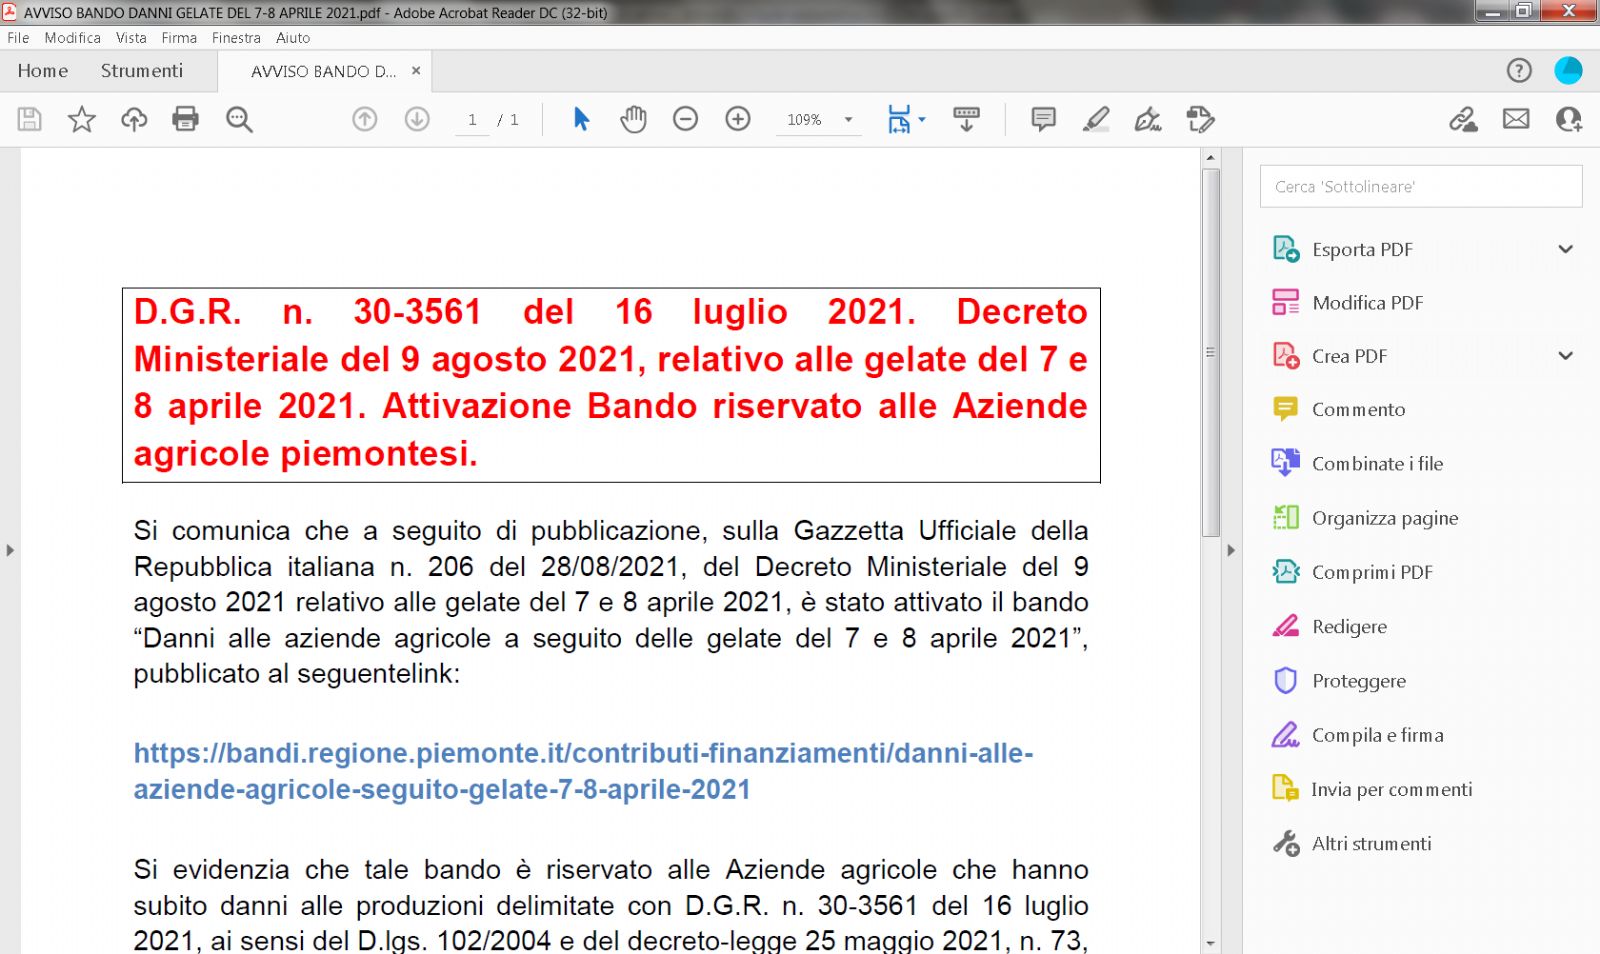
Task: Click the share link icon
Action: coord(1463,119)
